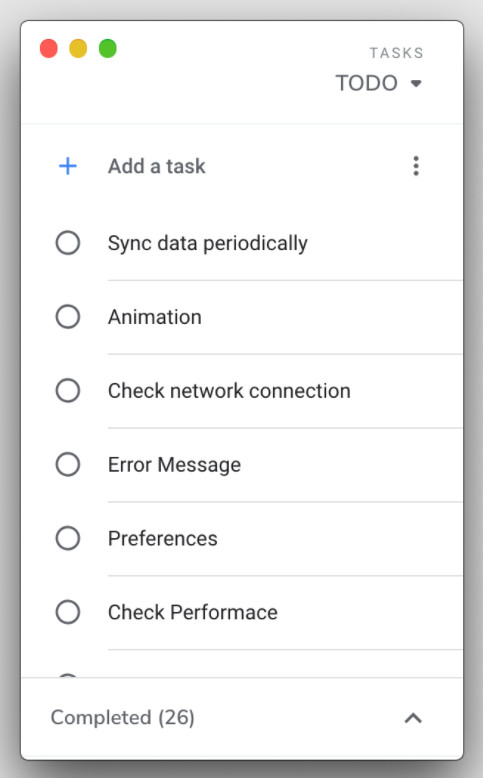
Task: Tick the Error Message task circle
Action: [68, 464]
